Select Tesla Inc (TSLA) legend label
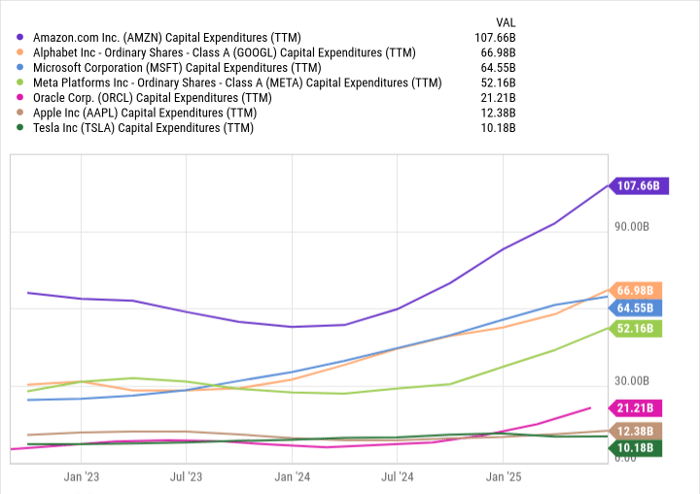The width and height of the screenshot is (700, 494). click(143, 128)
